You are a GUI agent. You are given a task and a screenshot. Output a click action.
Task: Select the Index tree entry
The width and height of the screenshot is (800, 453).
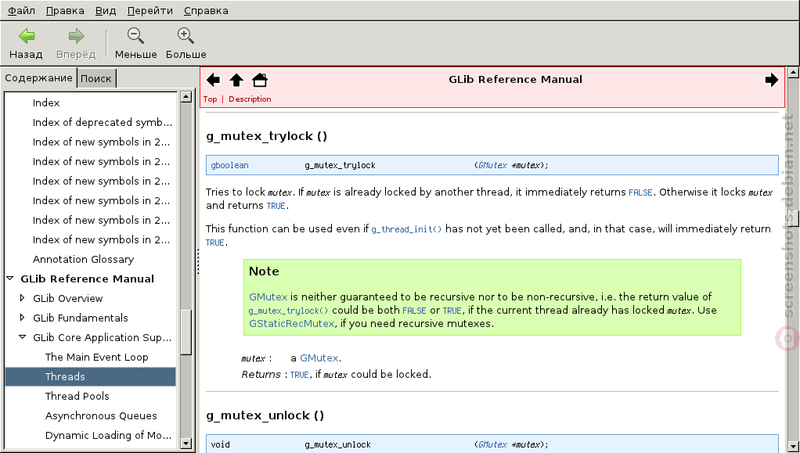[46, 103]
